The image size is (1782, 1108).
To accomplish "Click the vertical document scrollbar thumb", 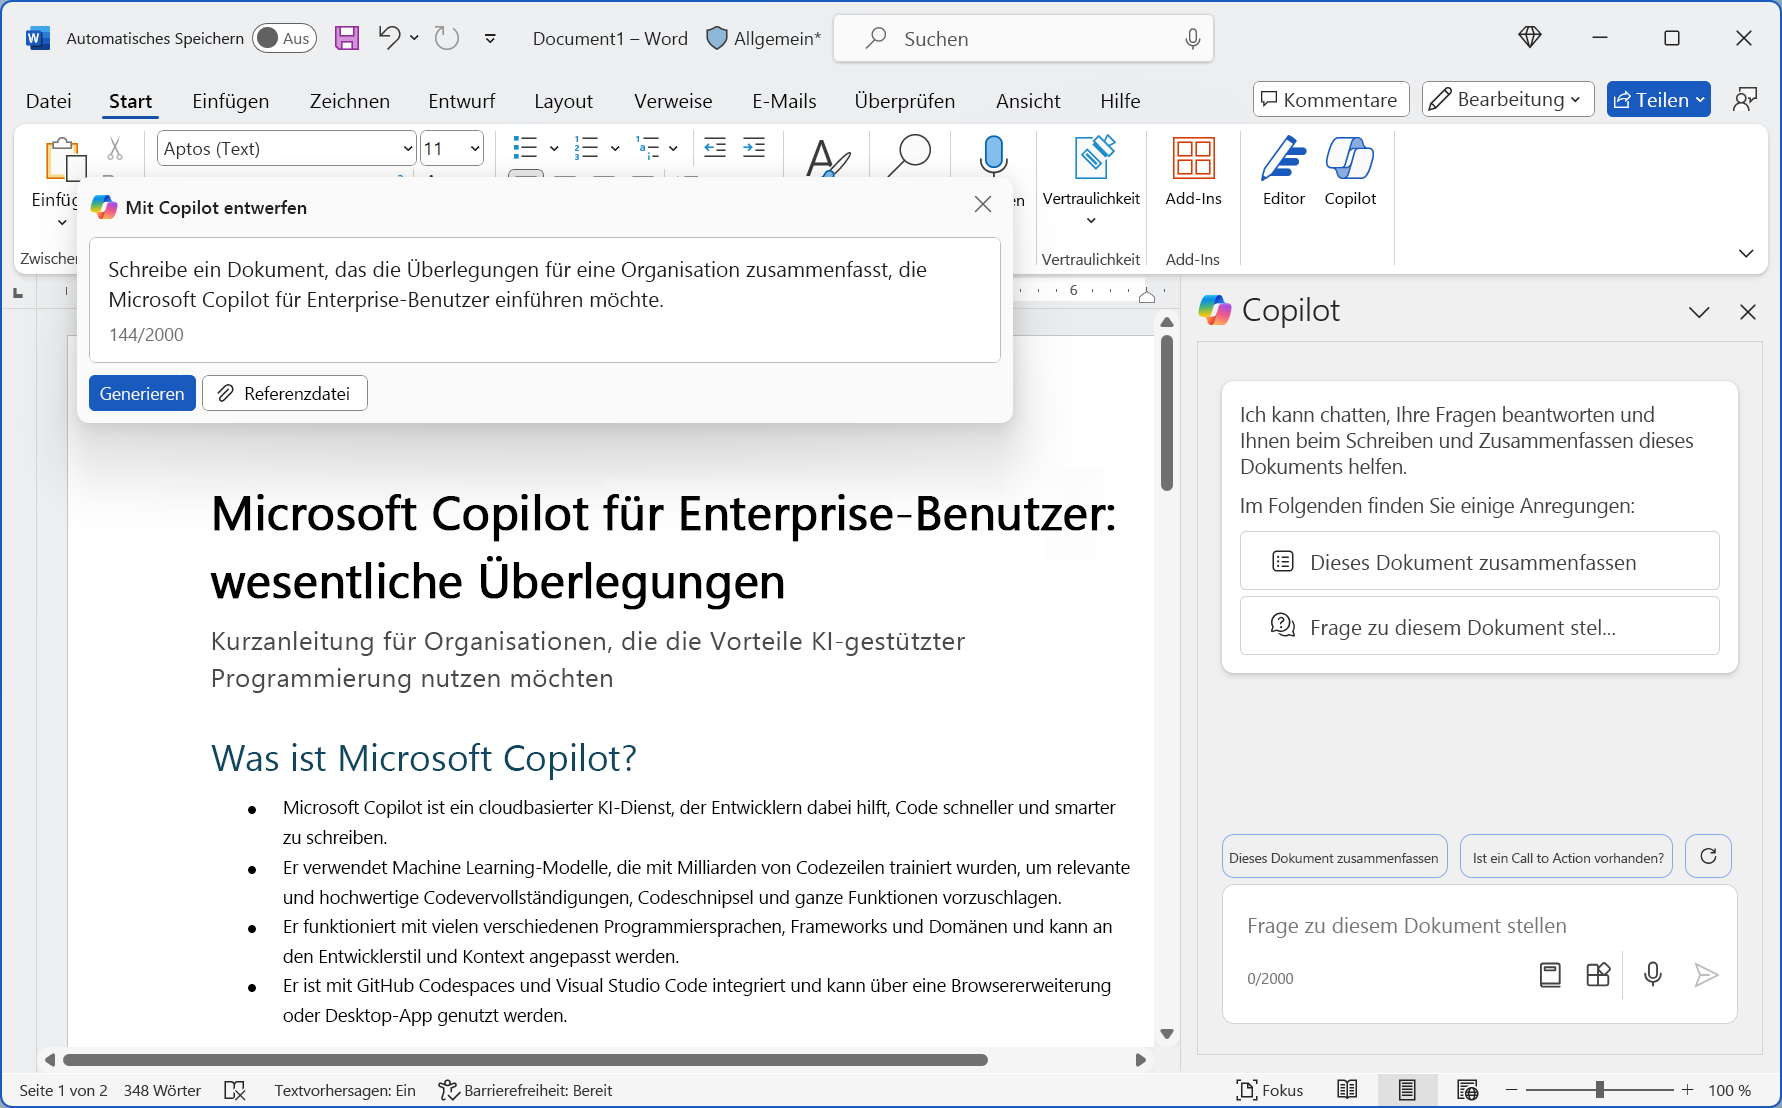I will click(1166, 413).
